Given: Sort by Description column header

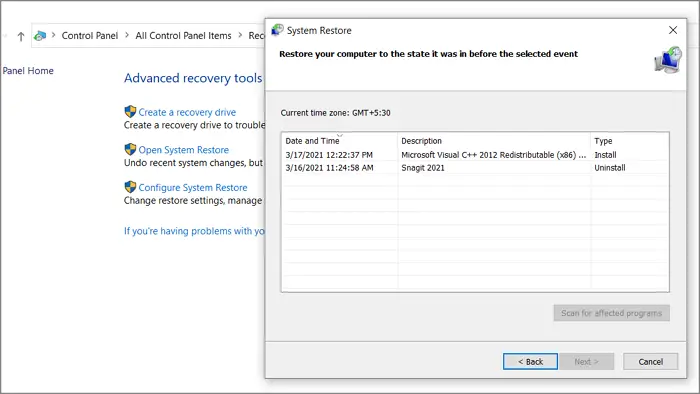Looking at the screenshot, I should tap(494, 141).
